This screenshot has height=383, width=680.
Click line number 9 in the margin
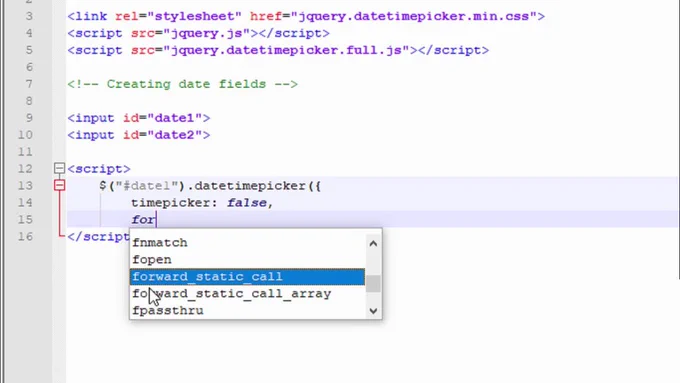coord(29,118)
